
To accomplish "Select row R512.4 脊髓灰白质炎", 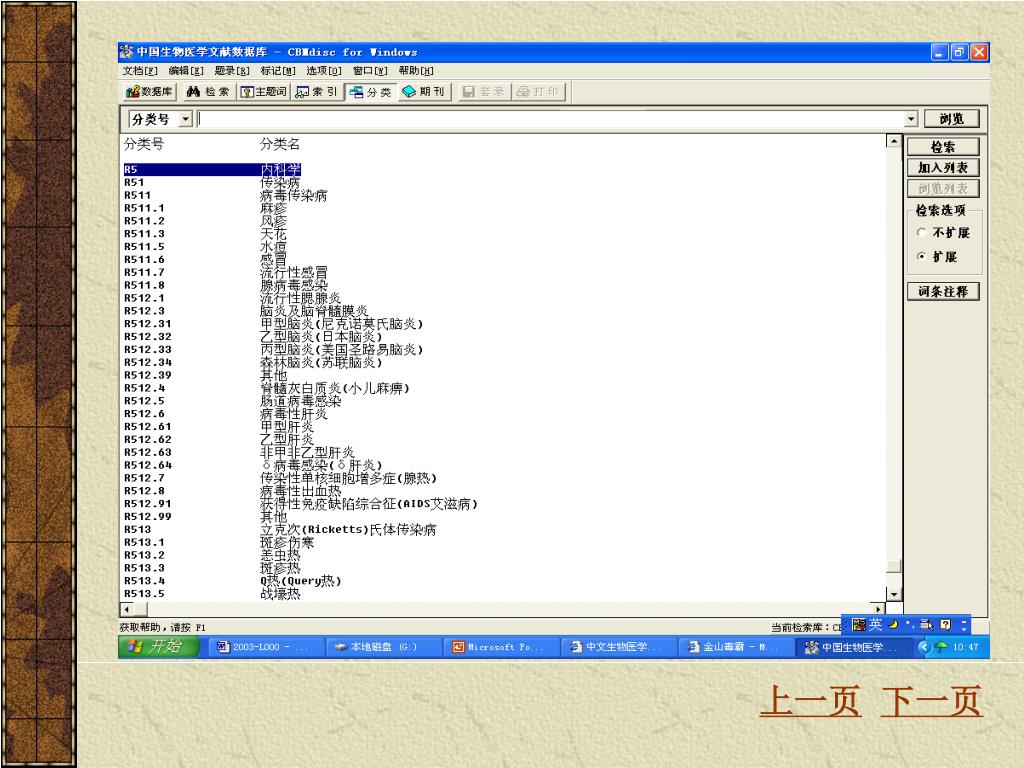I will pos(266,389).
